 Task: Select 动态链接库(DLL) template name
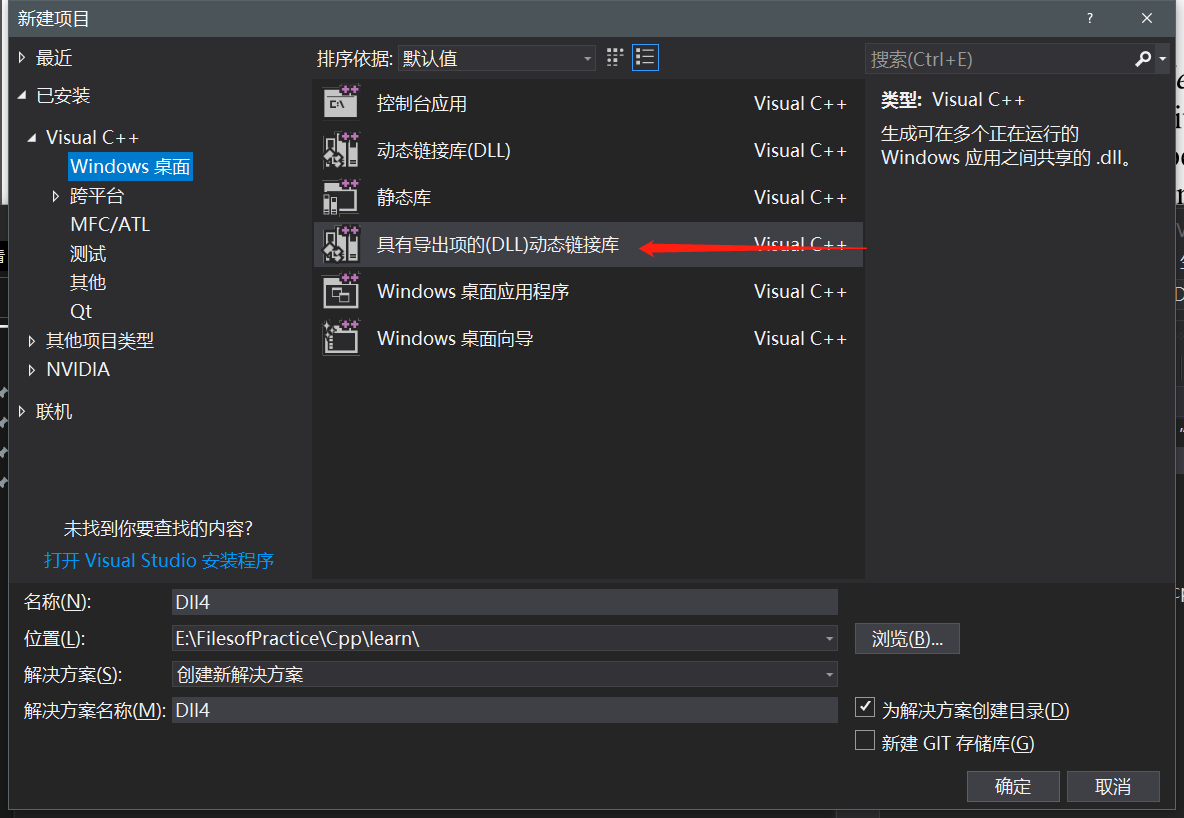click(x=443, y=150)
